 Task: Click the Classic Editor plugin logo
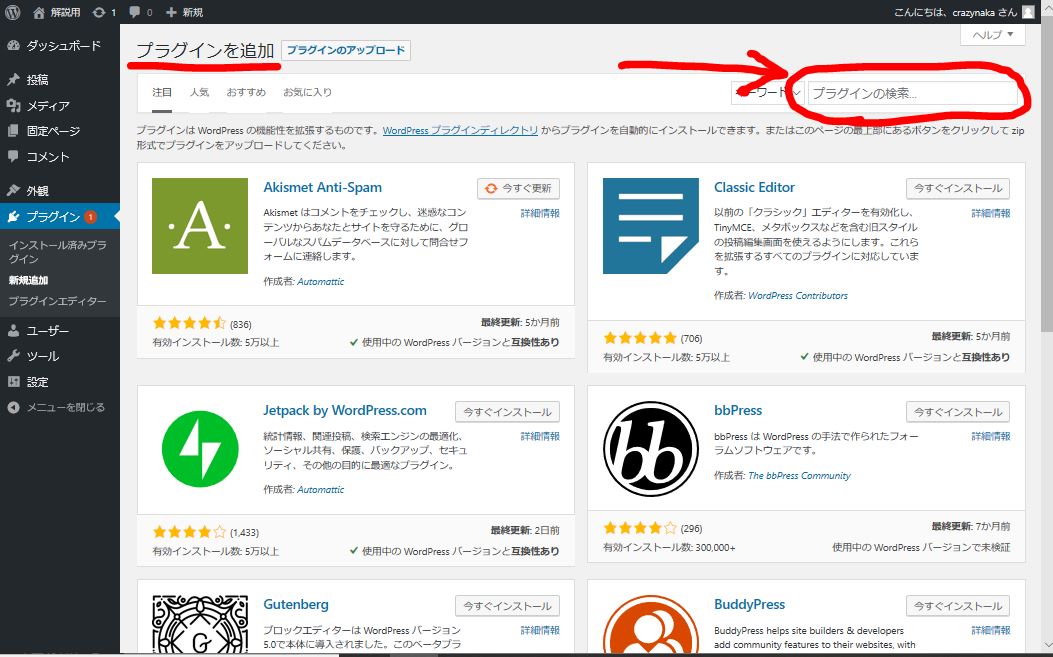(651, 226)
